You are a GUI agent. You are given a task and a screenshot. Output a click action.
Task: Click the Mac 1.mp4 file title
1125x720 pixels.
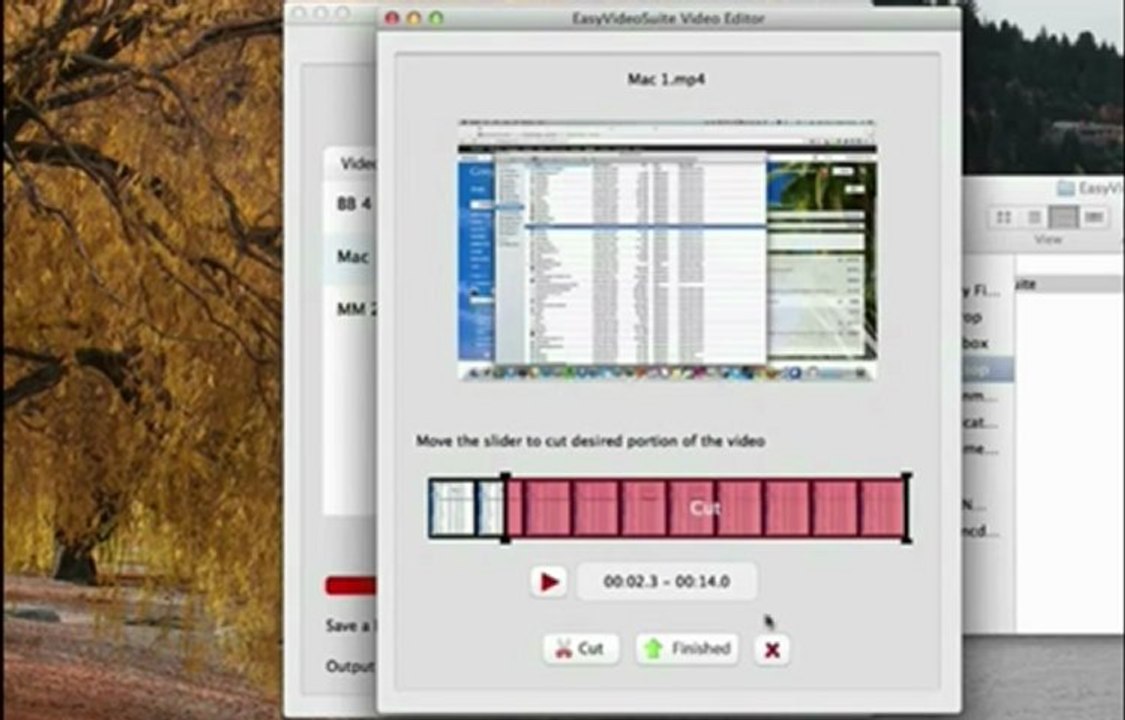[666, 79]
